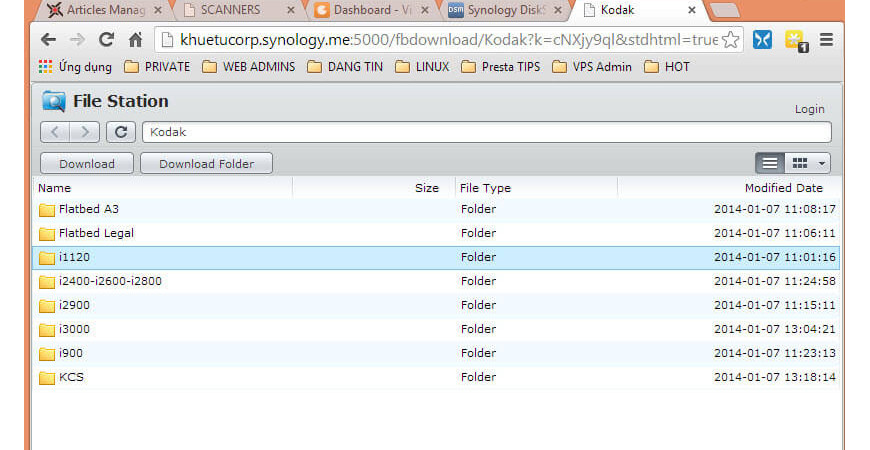This screenshot has height=450, width=870.
Task: Switch to thumbnail grid view
Action: (799, 163)
